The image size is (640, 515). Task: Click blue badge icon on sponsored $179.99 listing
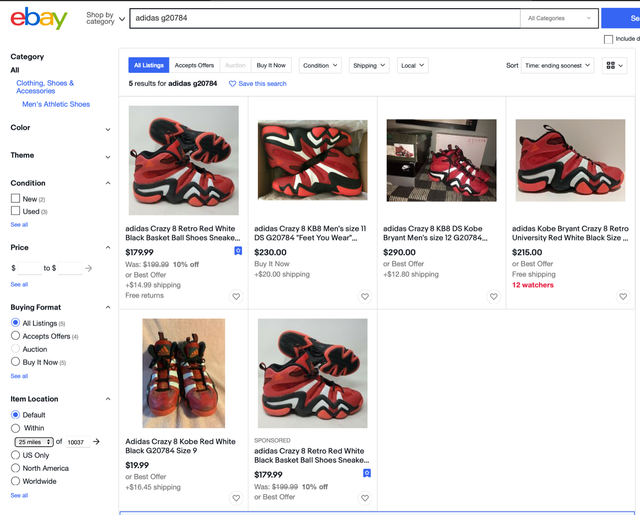(367, 473)
